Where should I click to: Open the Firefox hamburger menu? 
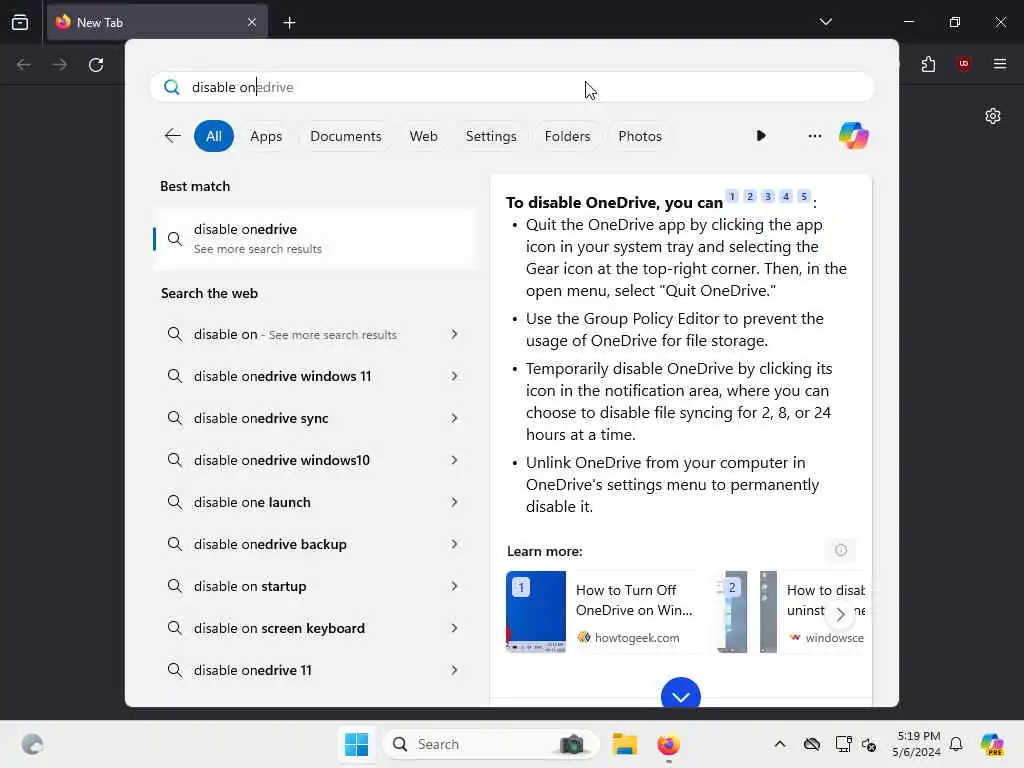click(x=999, y=64)
